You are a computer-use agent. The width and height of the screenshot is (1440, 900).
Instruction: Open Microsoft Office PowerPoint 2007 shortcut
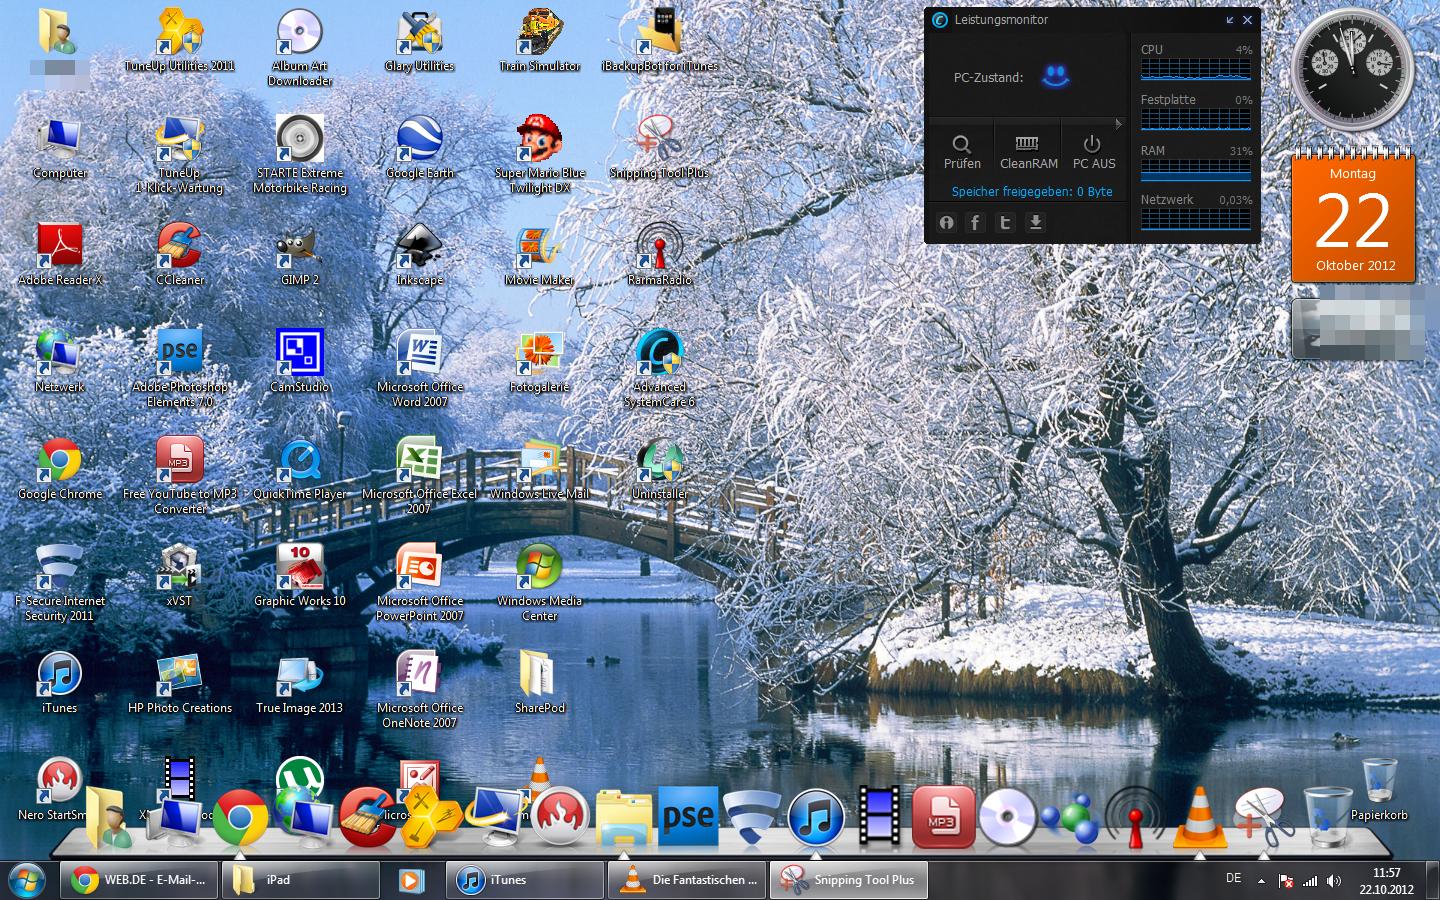pyautogui.click(x=420, y=583)
